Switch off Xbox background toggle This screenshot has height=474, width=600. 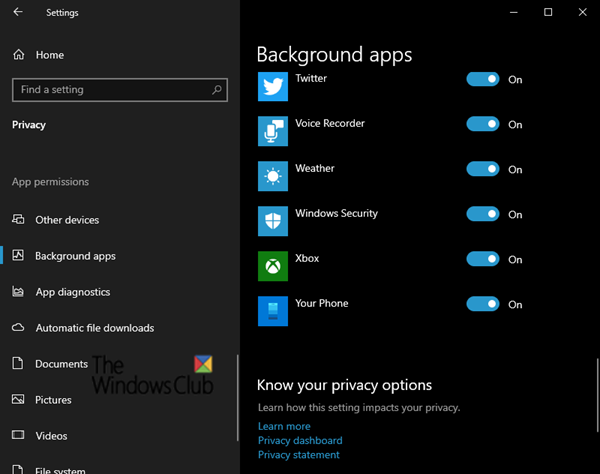coord(483,259)
